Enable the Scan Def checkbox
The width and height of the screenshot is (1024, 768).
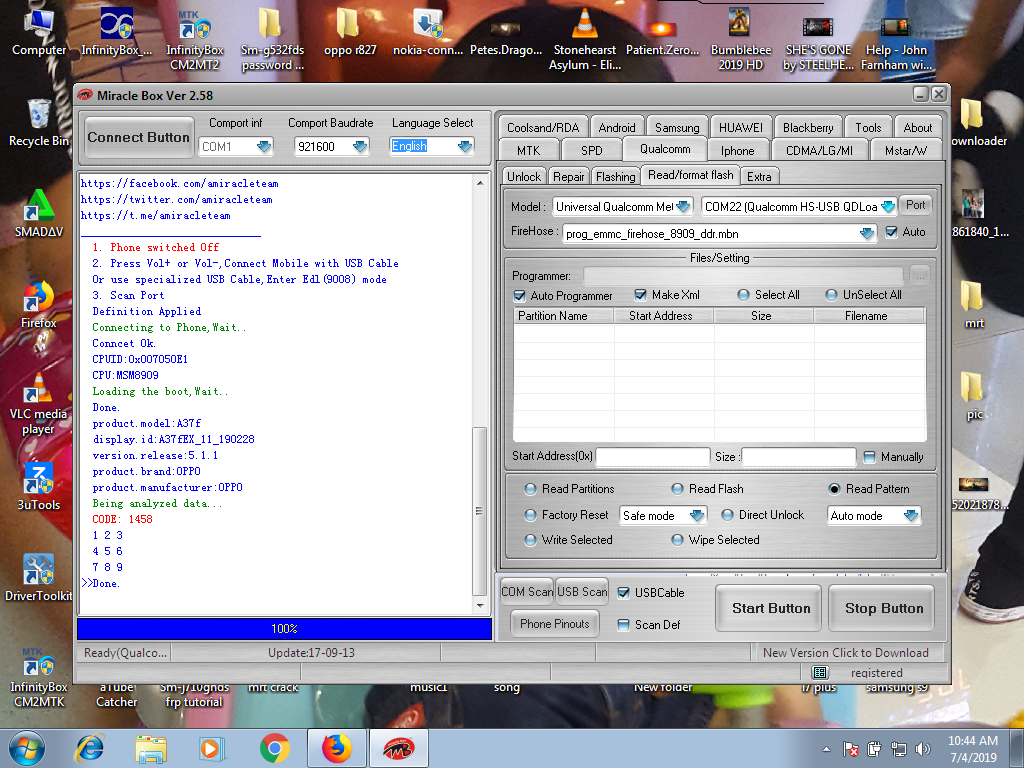624,625
